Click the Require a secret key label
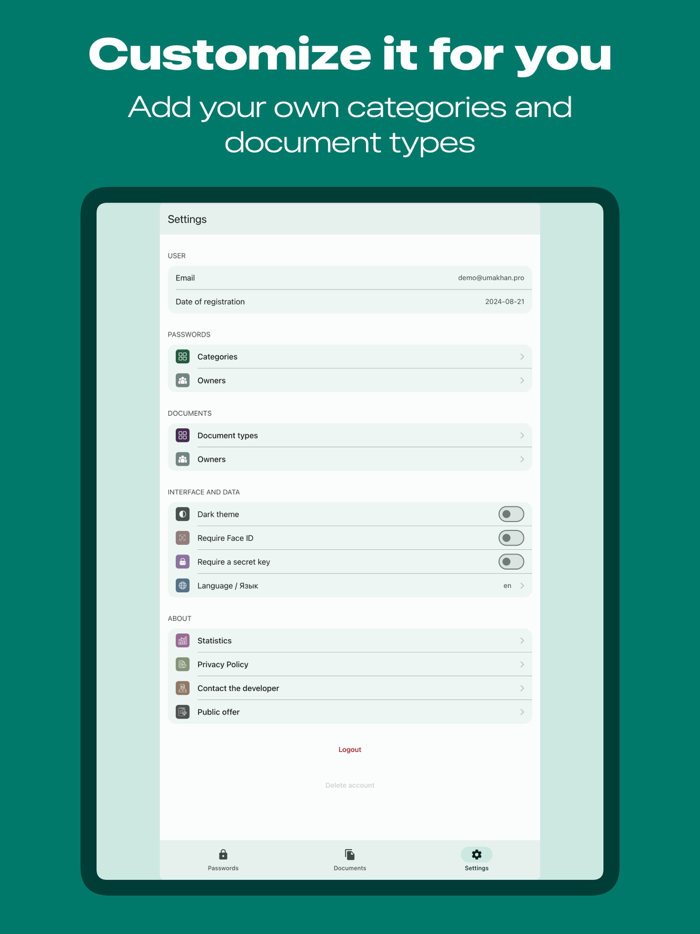This screenshot has height=934, width=700. (234, 562)
